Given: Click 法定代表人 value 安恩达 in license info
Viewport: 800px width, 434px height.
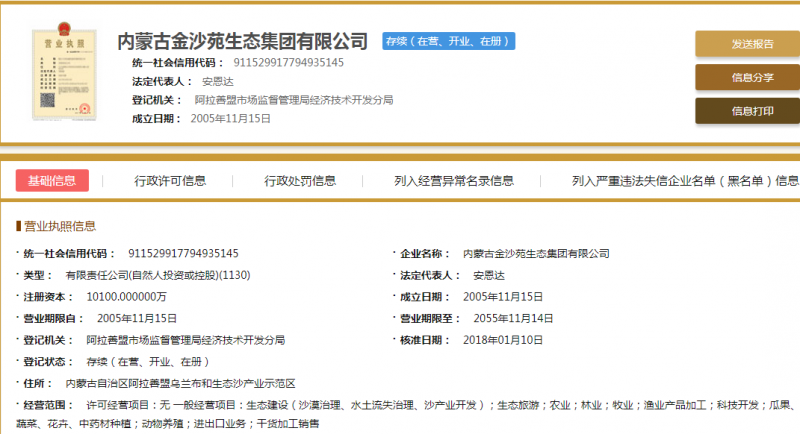Looking at the screenshot, I should coord(489,275).
